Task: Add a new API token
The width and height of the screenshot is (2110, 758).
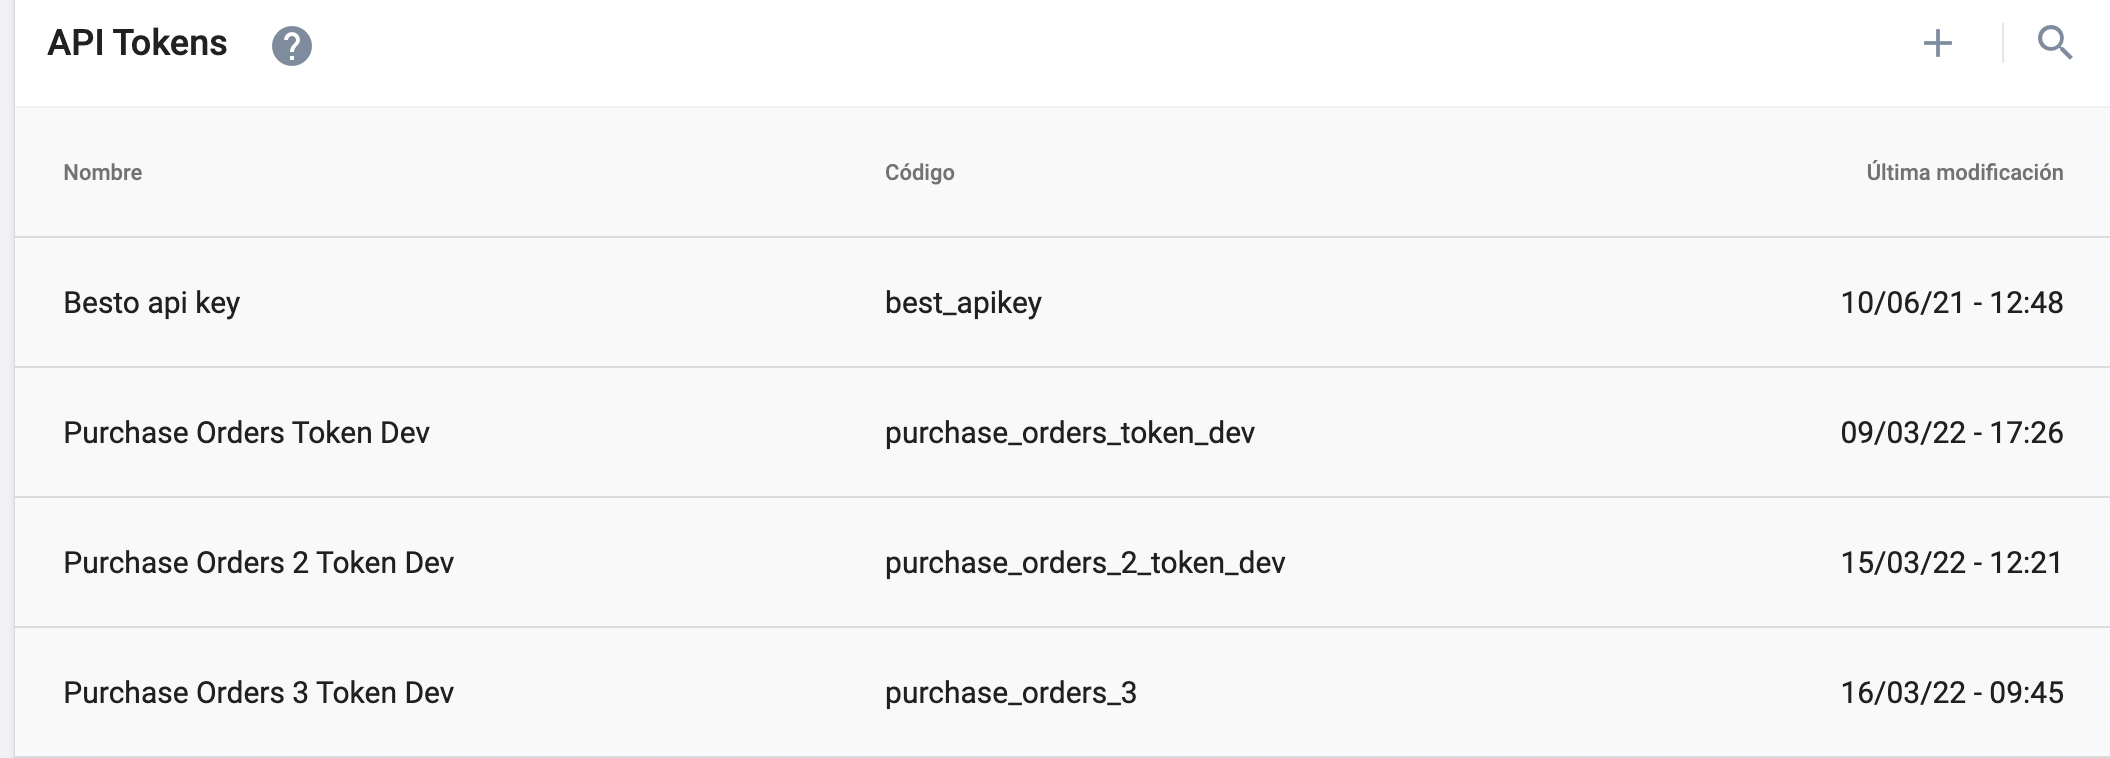Action: 1937,43
